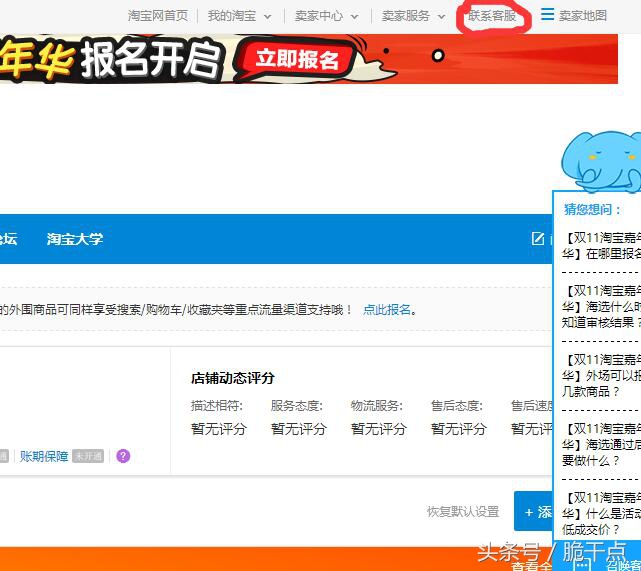Expand the 卖家服务 dropdown arrow

442,17
